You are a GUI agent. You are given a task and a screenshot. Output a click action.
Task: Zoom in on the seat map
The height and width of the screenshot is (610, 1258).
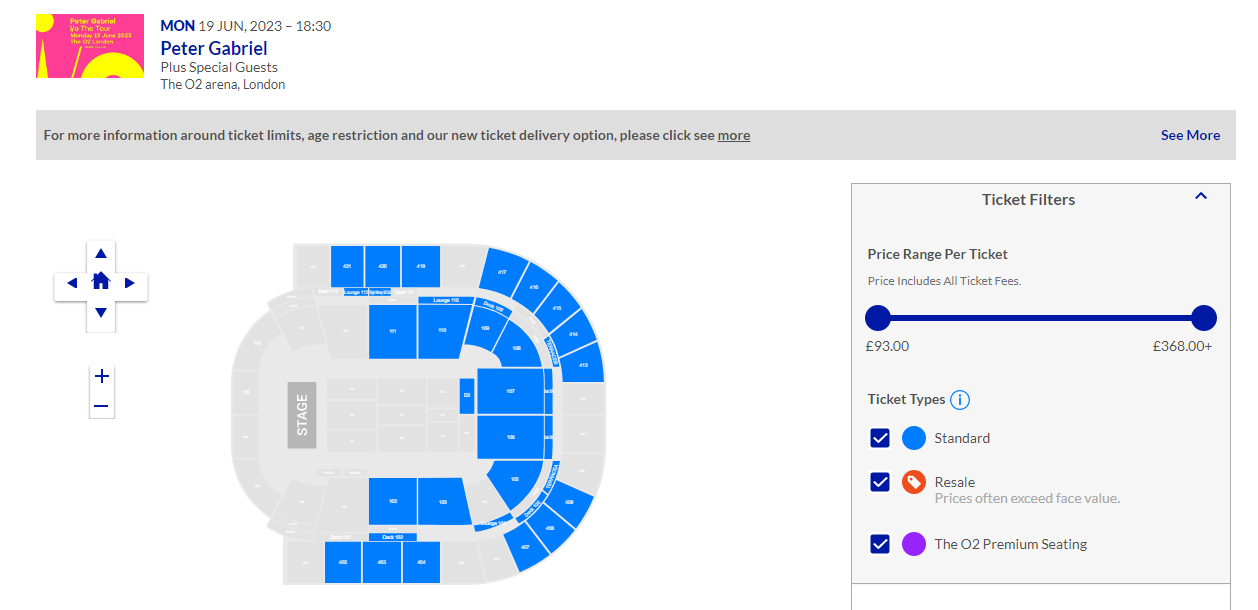[101, 377]
